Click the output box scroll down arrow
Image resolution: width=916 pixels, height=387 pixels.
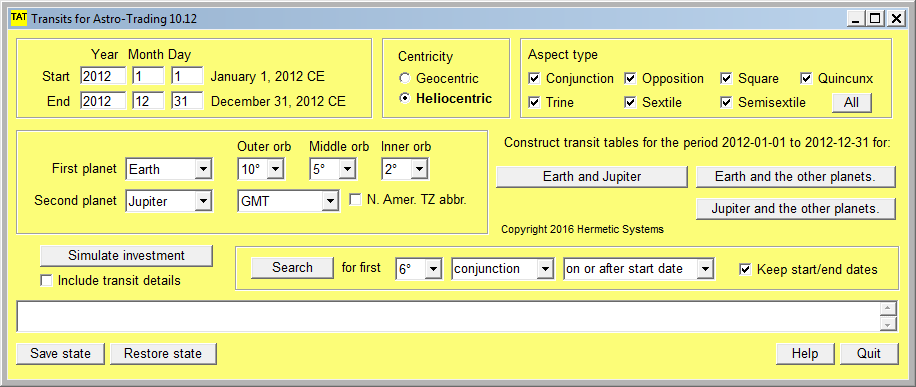pyautogui.click(x=888, y=324)
